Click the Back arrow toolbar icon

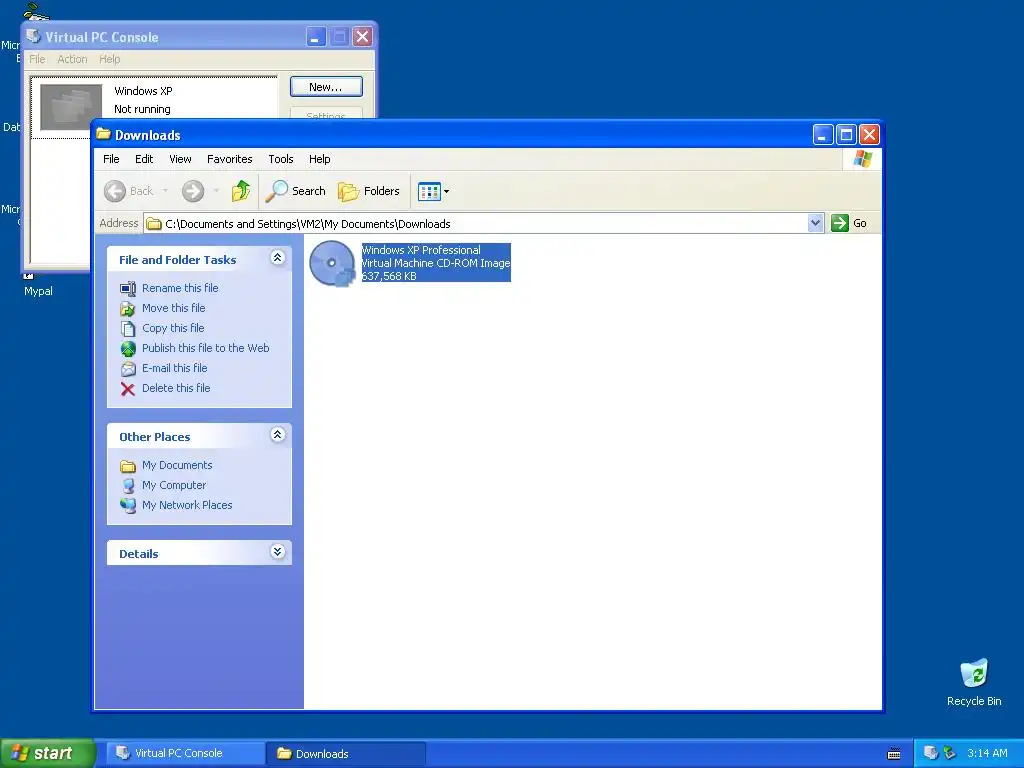point(115,191)
